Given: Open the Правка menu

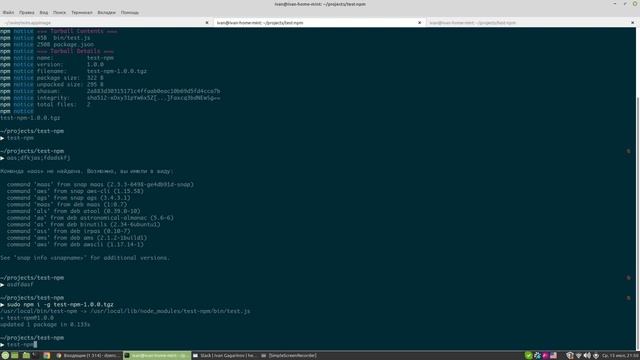Looking at the screenshot, I should click(27, 13).
